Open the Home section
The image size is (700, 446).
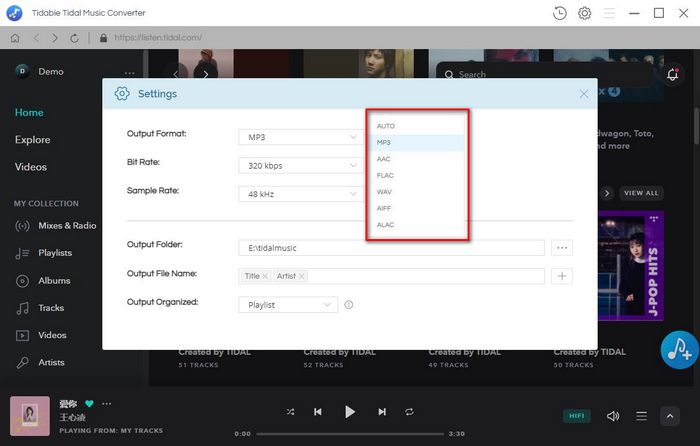pos(29,113)
